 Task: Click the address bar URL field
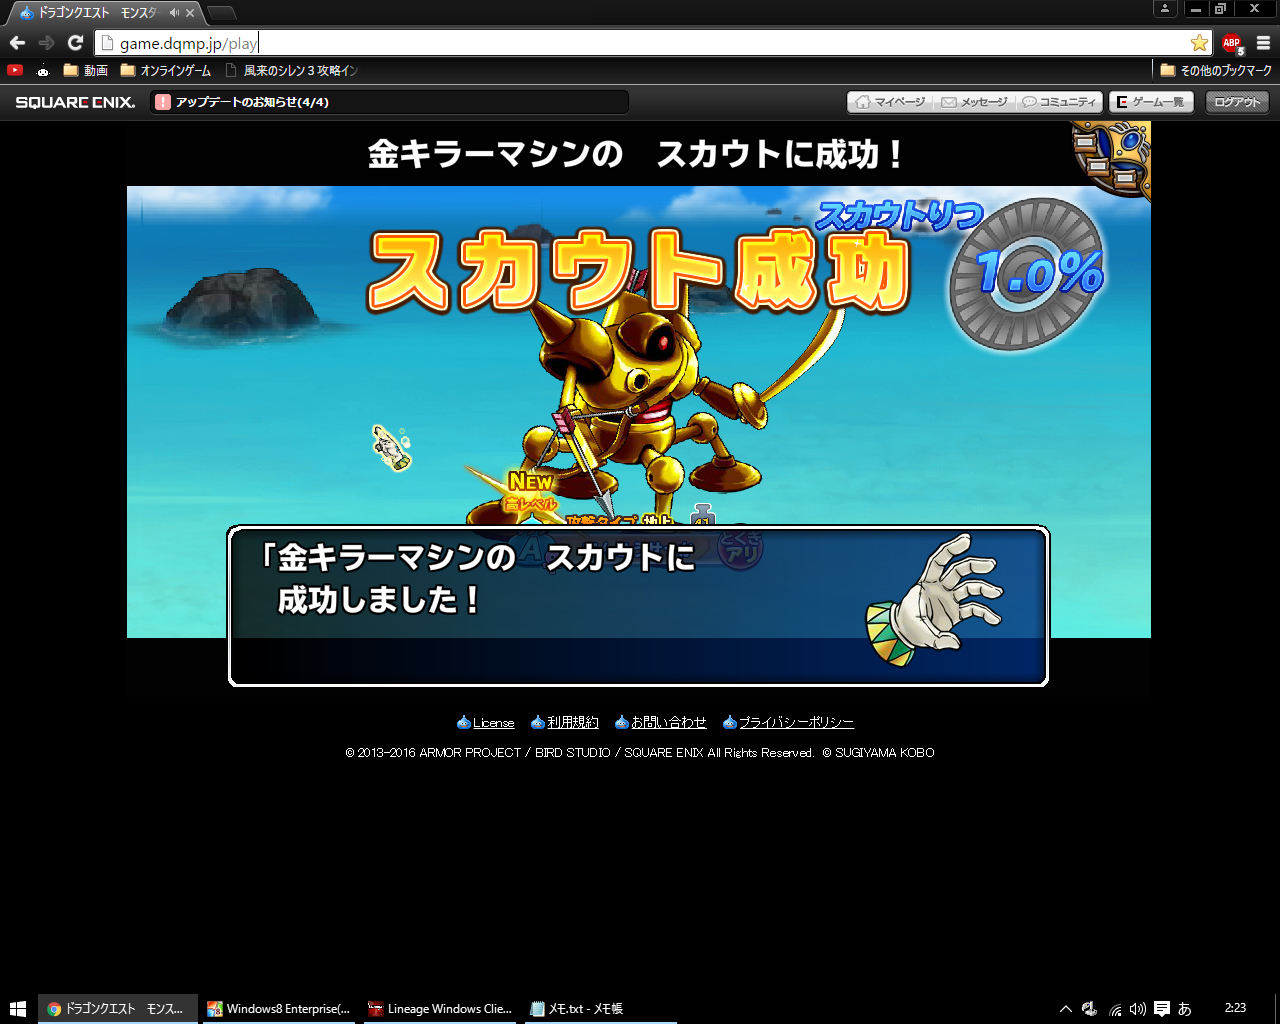[650, 43]
